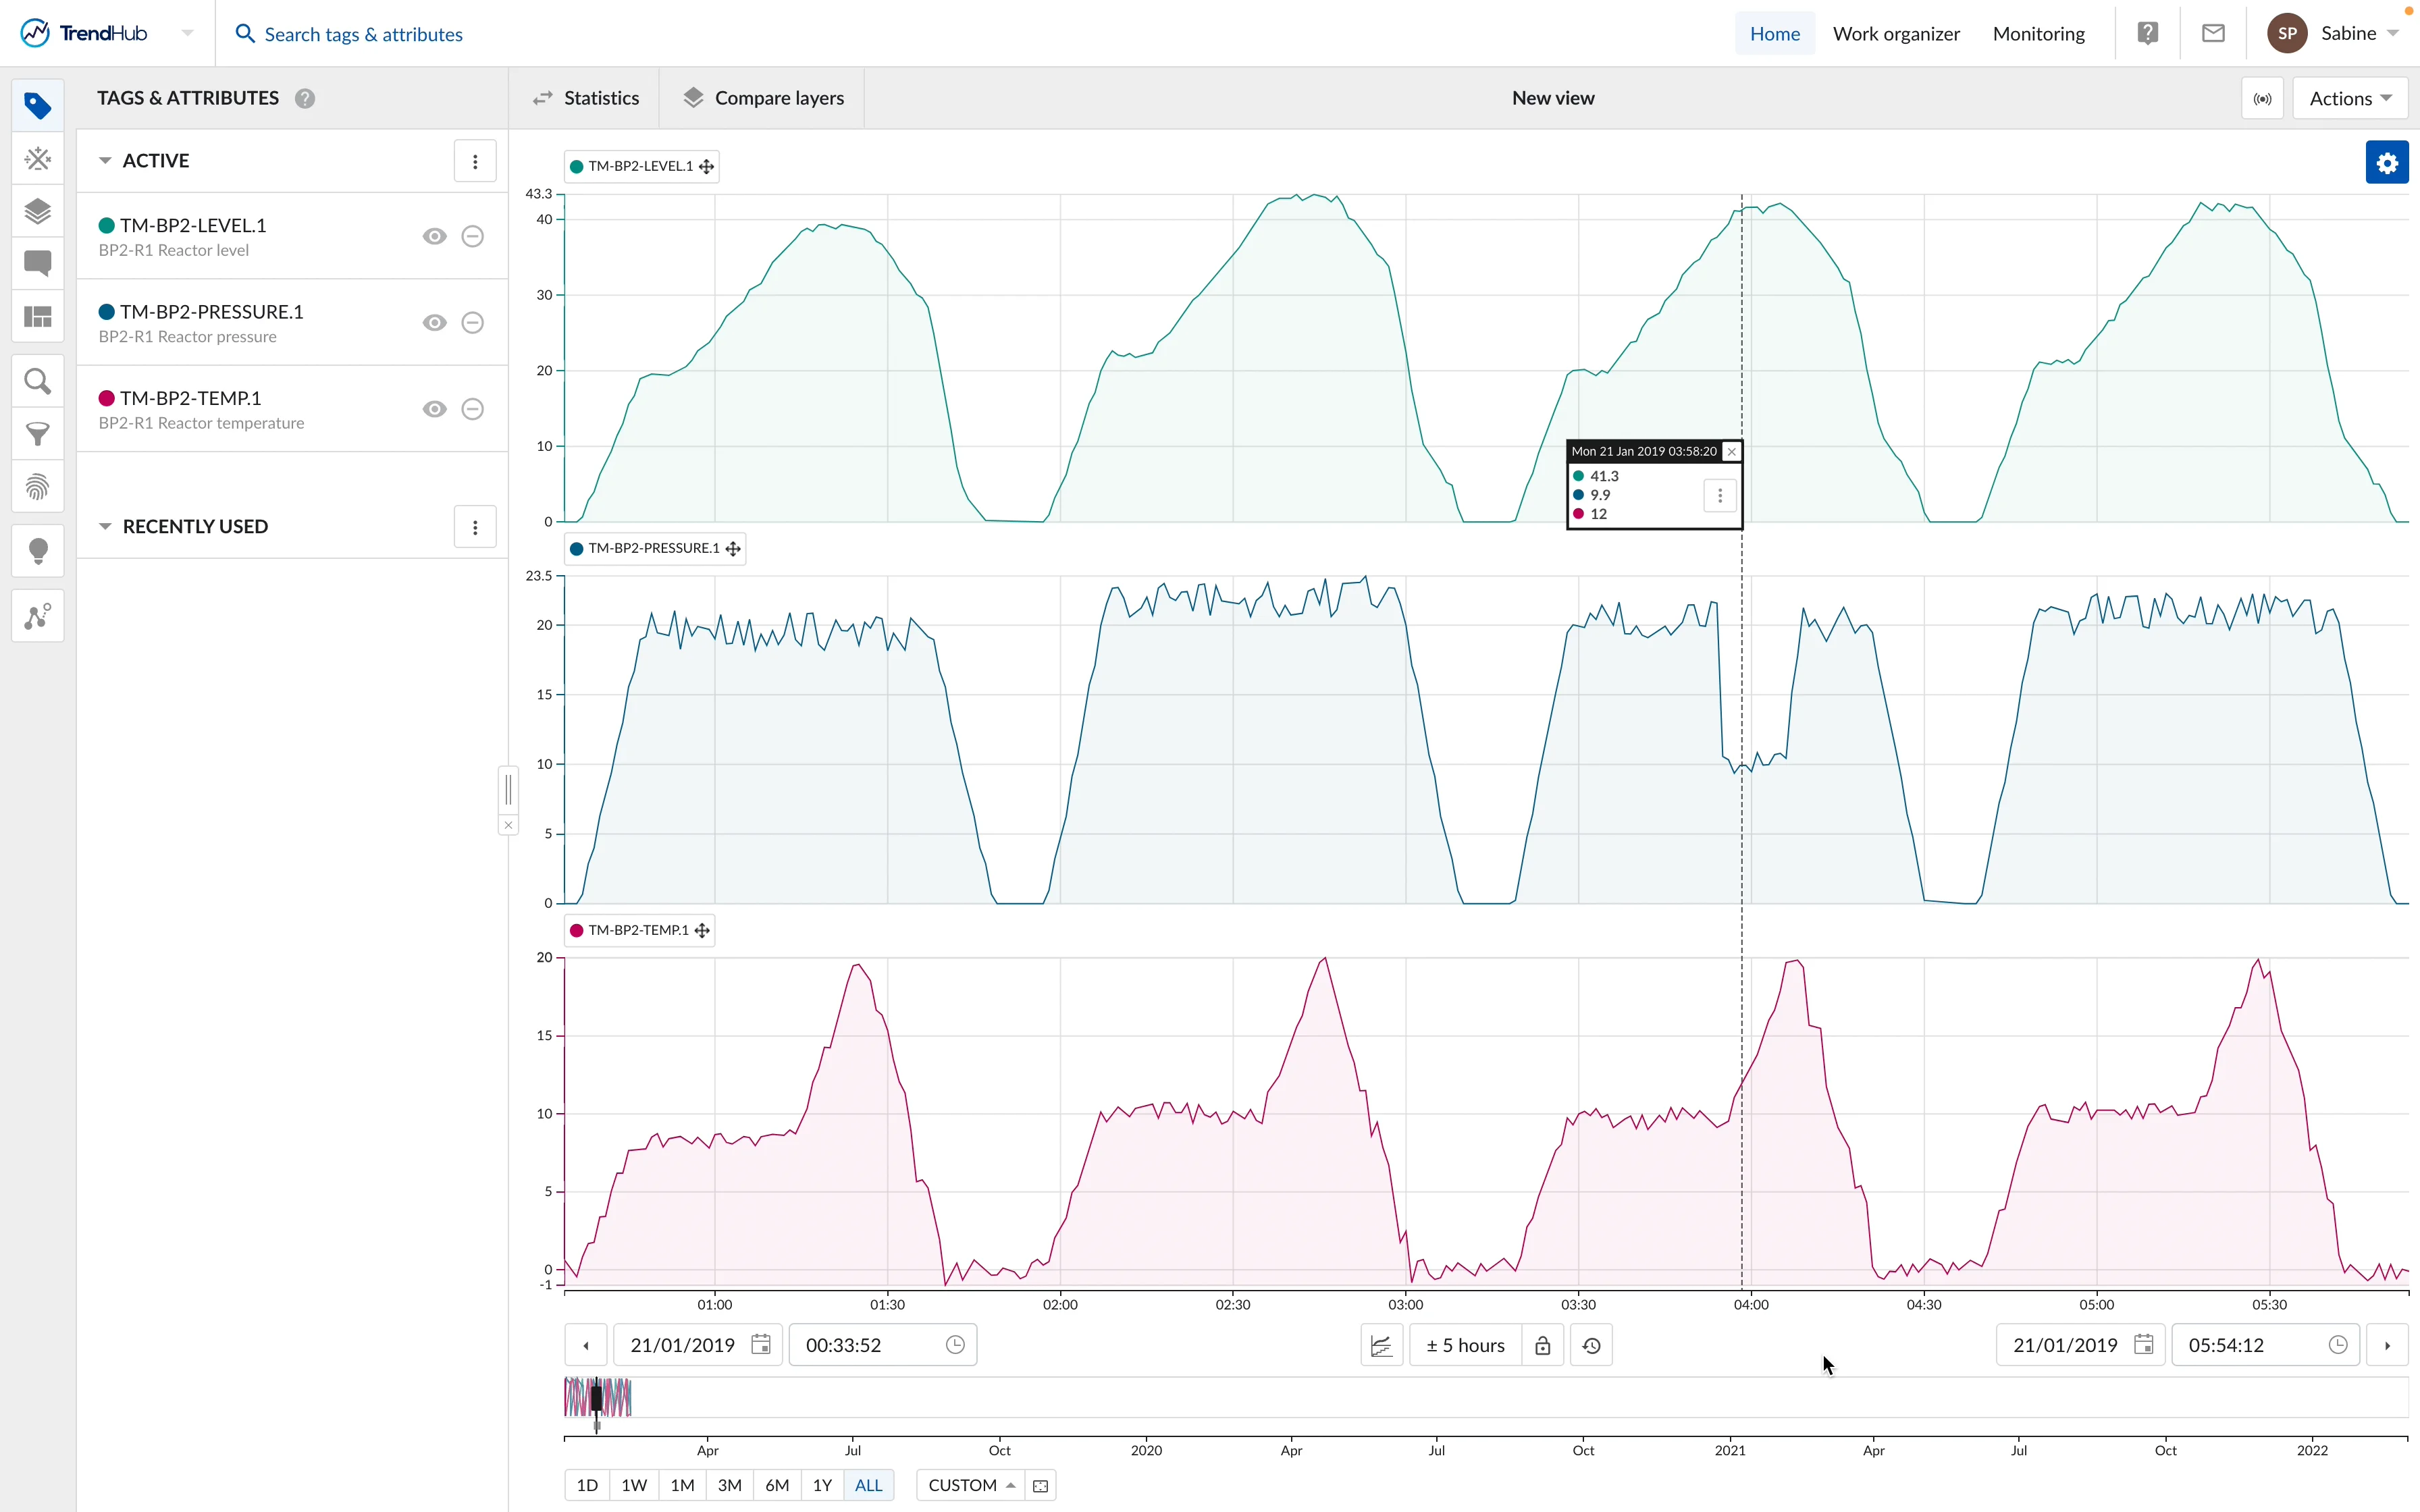The image size is (2420, 1512).
Task: Select the ALL time range button
Action: click(868, 1485)
